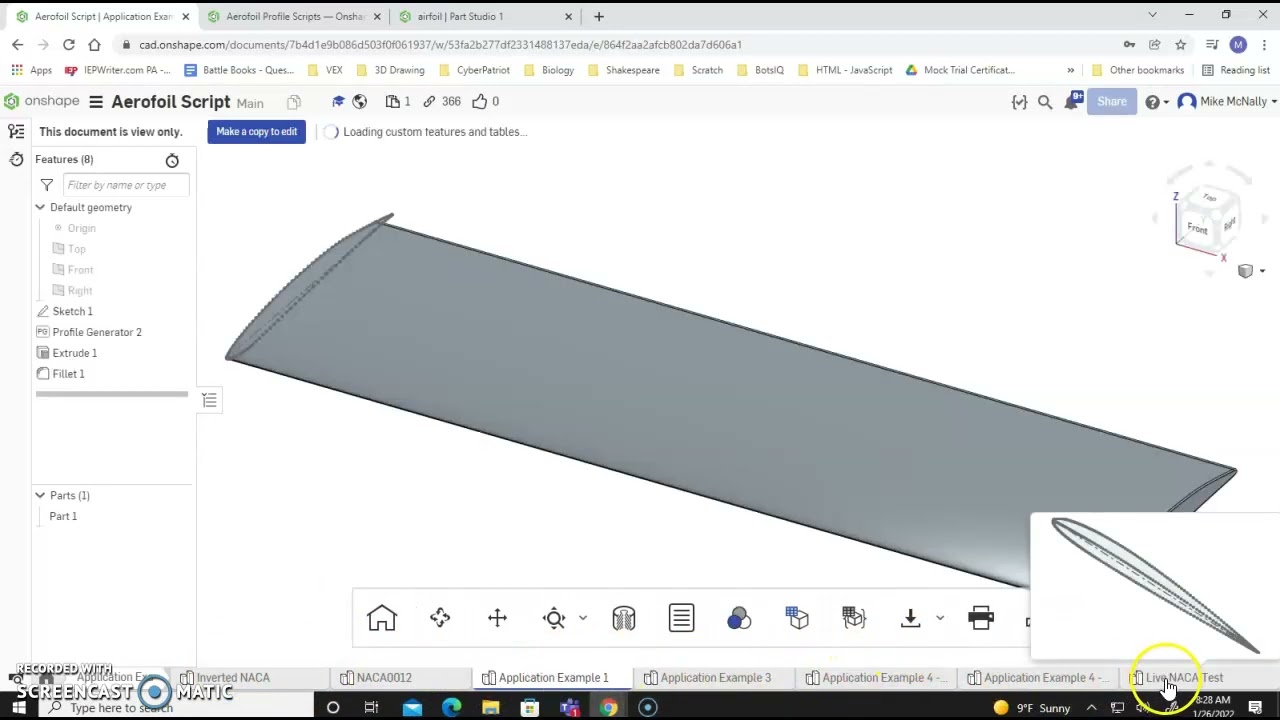Select the 3D rotate tool
This screenshot has width=1280, height=720.
440,618
